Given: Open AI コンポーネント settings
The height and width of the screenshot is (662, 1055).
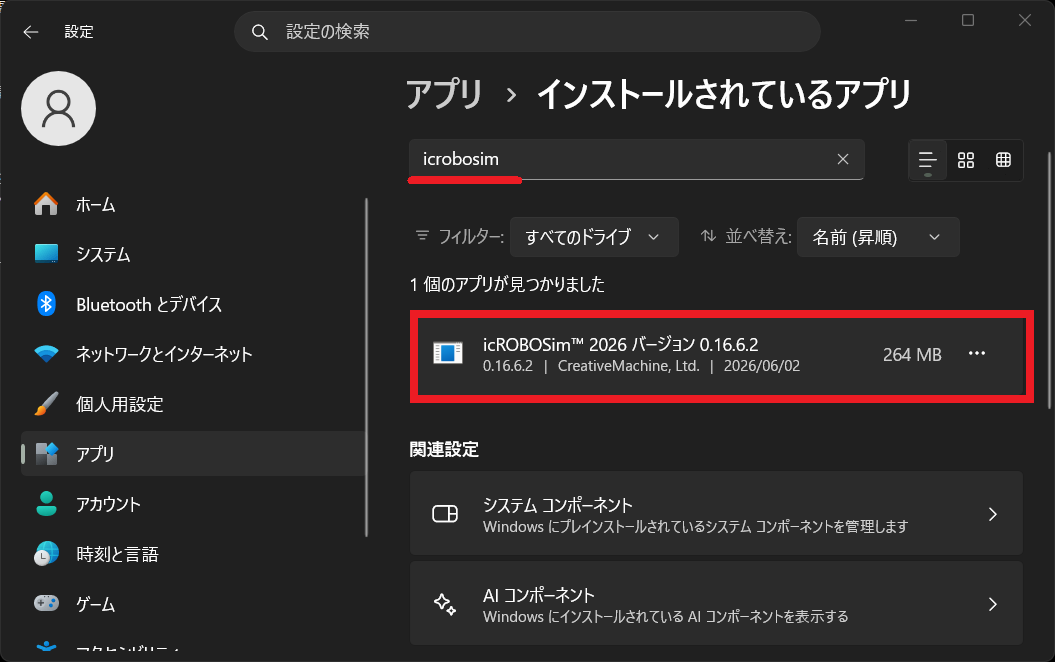Looking at the screenshot, I should click(x=716, y=603).
